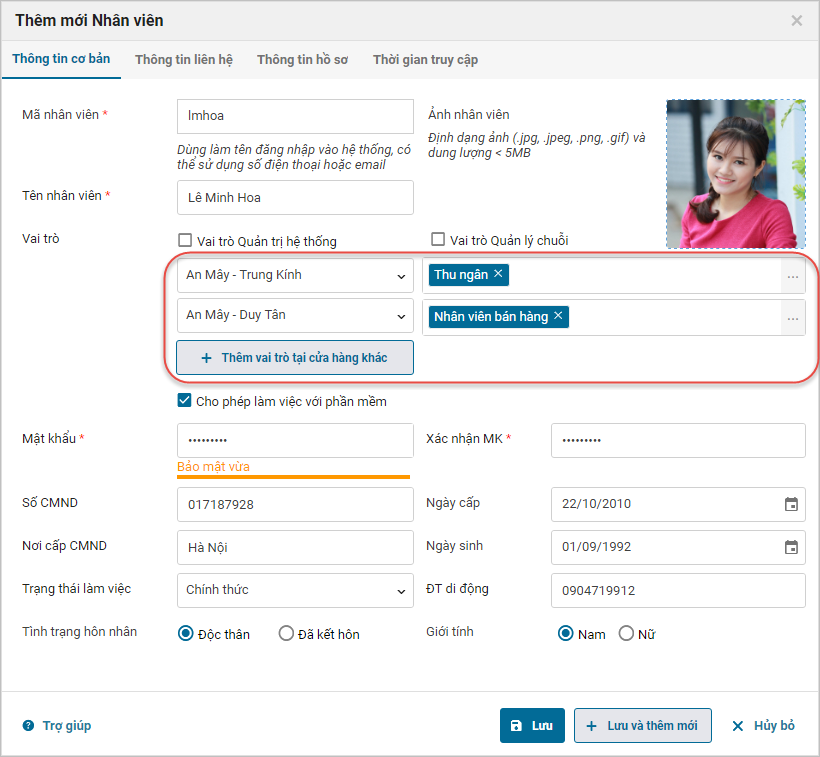Image resolution: width=820 pixels, height=757 pixels.
Task: Close the Thêm mới Nhân viên dialog
Action: tap(796, 20)
